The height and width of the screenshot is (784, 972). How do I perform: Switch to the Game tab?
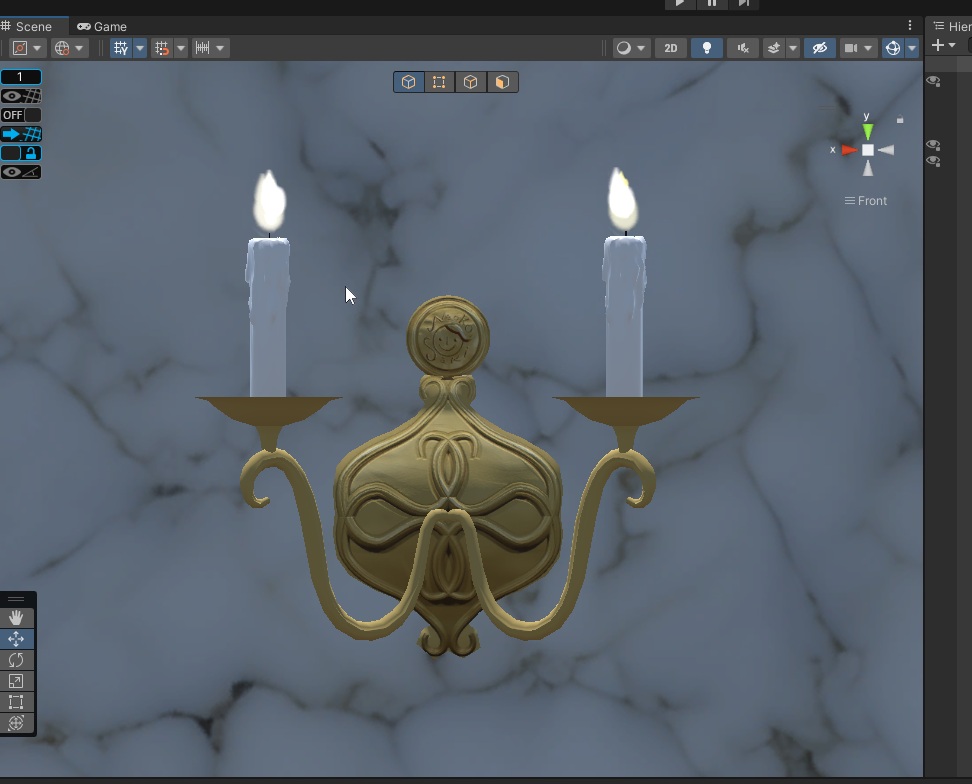pyautogui.click(x=102, y=26)
